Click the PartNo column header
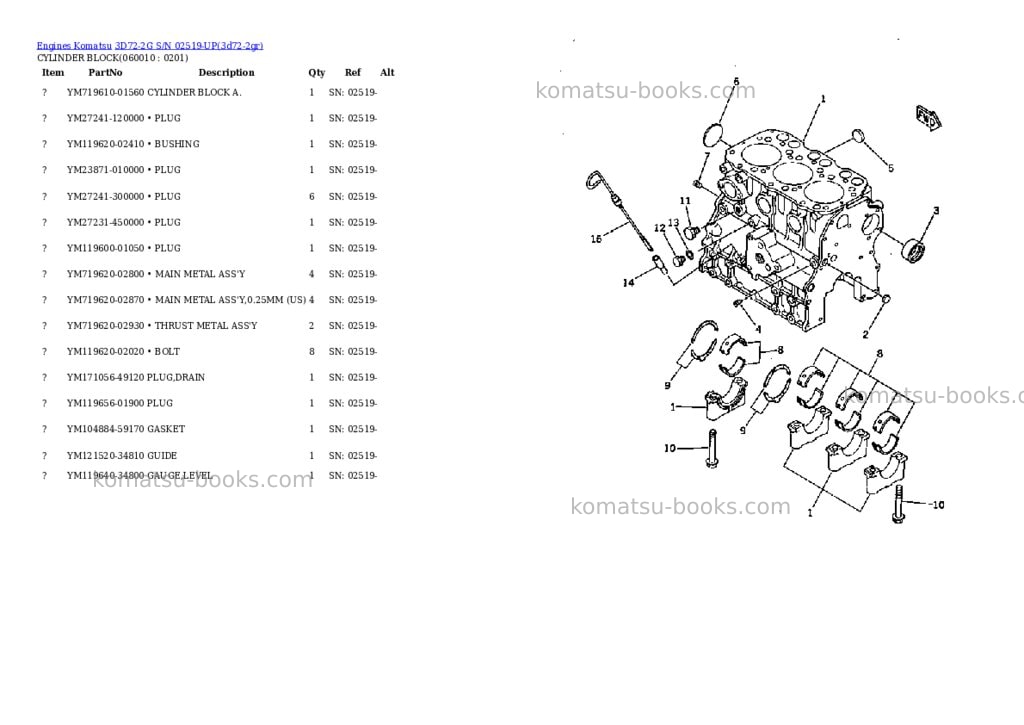The image size is (1024, 725). (x=105, y=72)
